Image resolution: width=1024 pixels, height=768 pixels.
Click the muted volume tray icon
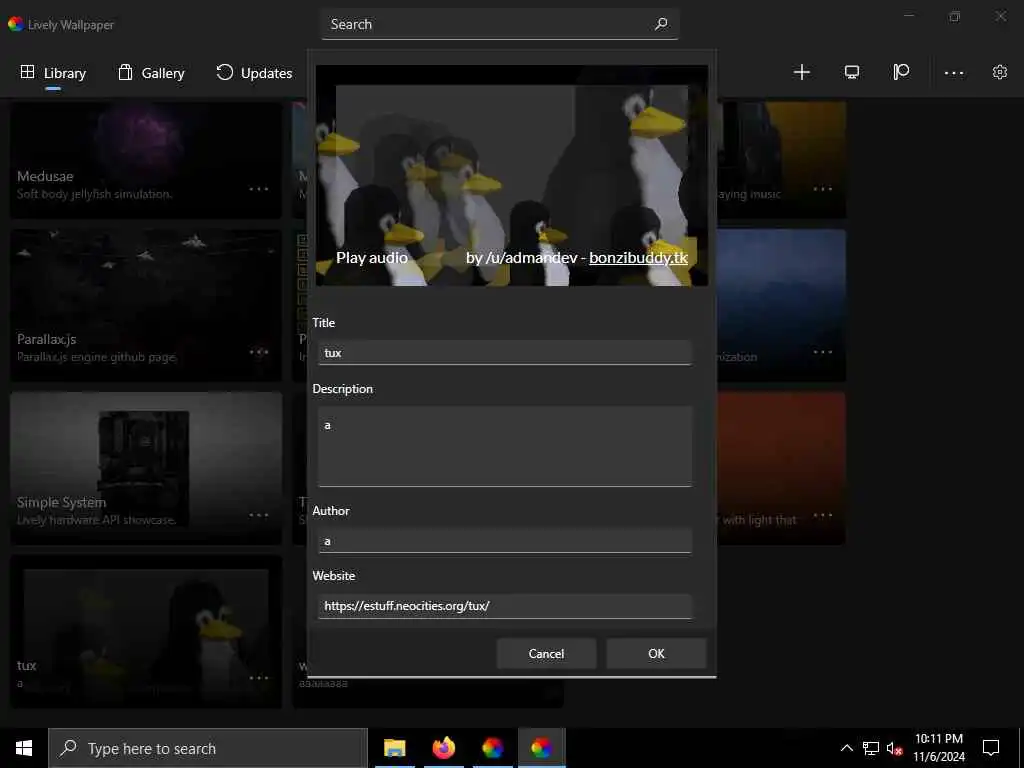[895, 749]
